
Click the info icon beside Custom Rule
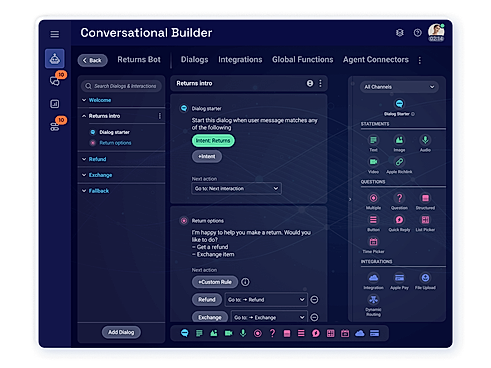pos(245,282)
